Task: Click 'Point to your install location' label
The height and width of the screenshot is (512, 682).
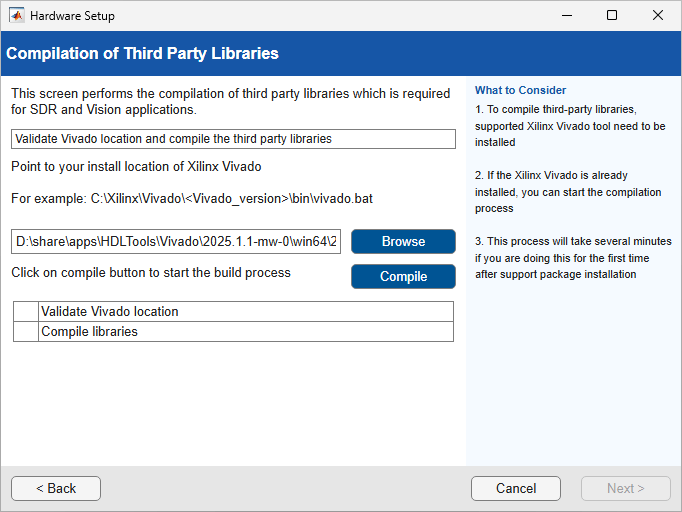Action: point(136,167)
